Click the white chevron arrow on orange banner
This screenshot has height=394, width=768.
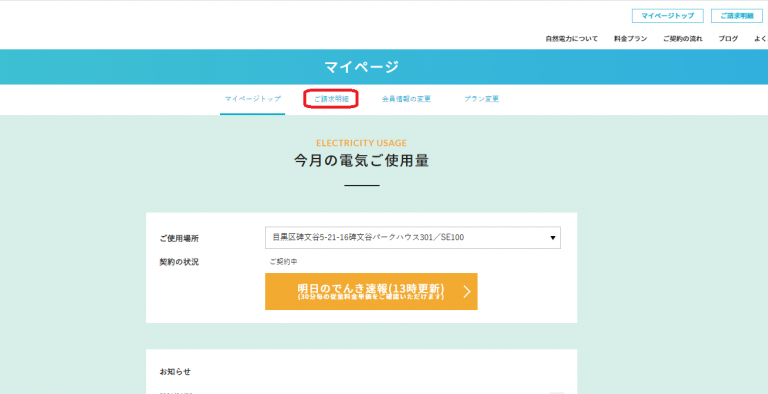pos(467,292)
